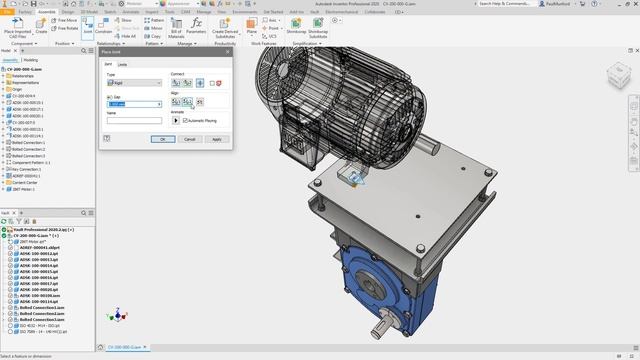Expand the Relationships folder in Model browser
The image size is (640, 360).
pos(3,76)
